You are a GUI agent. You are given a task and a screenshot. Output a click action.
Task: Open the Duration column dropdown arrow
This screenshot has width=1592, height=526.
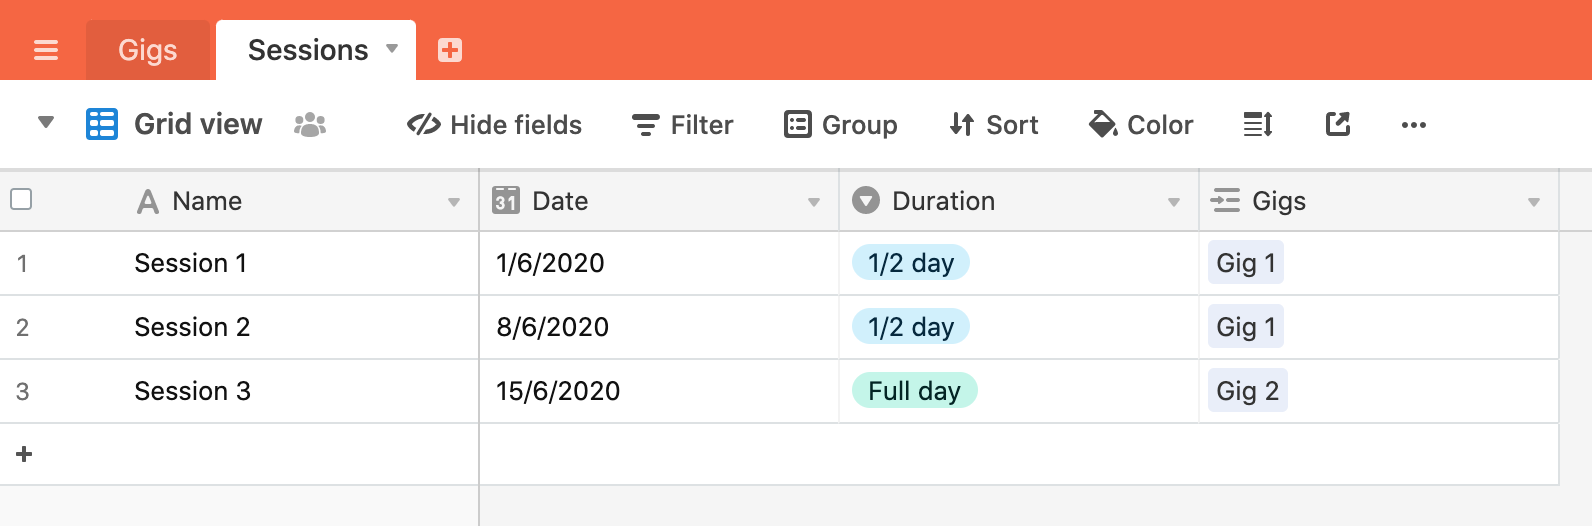[1174, 202]
